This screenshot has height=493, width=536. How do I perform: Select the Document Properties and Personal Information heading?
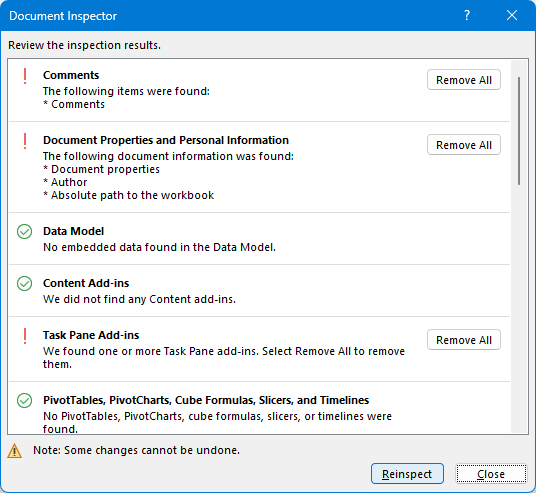[166, 140]
